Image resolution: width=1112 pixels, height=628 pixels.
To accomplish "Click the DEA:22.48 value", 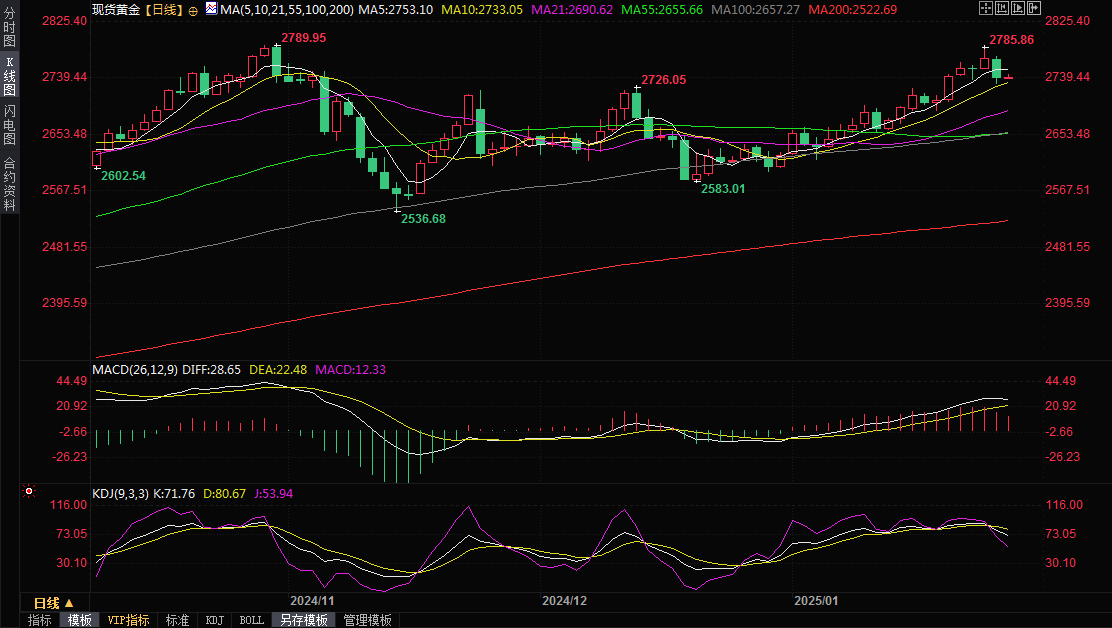I will (278, 369).
